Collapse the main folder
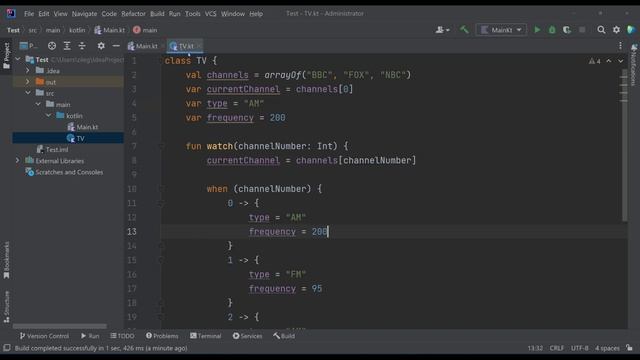The image size is (640, 360). tap(38, 104)
